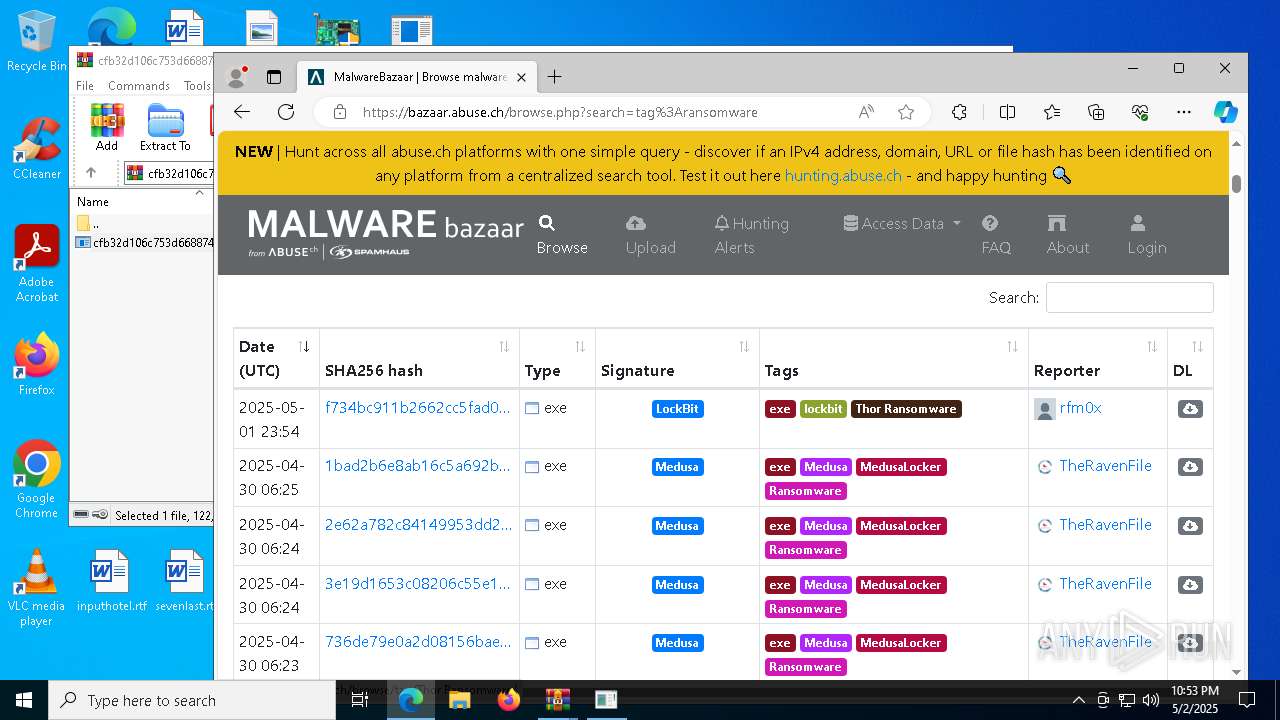This screenshot has width=1280, height=720.
Task: Open Edge read aloud option
Action: [x=866, y=112]
